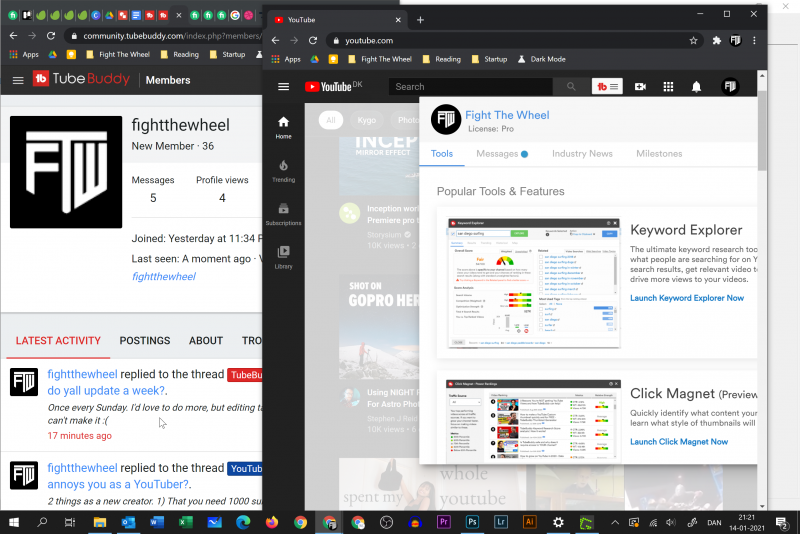
Task: Open Chrome extensions puzzle icon
Action: (x=716, y=40)
